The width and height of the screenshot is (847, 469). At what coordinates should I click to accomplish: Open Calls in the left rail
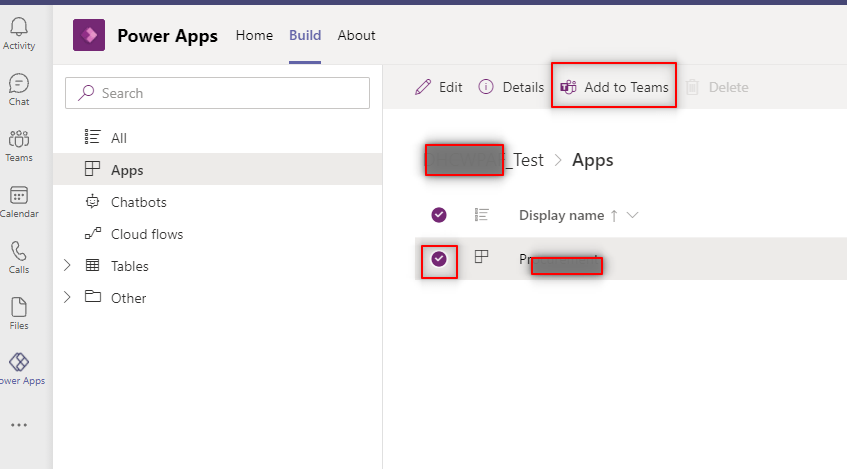click(x=18, y=257)
